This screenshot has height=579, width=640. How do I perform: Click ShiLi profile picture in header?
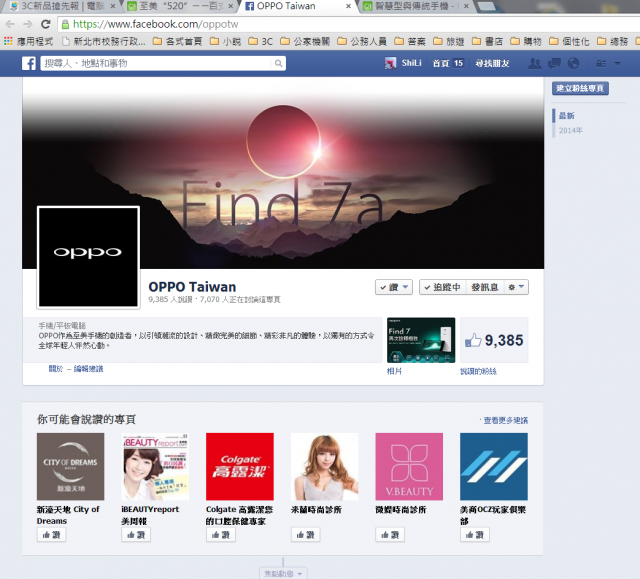390,63
